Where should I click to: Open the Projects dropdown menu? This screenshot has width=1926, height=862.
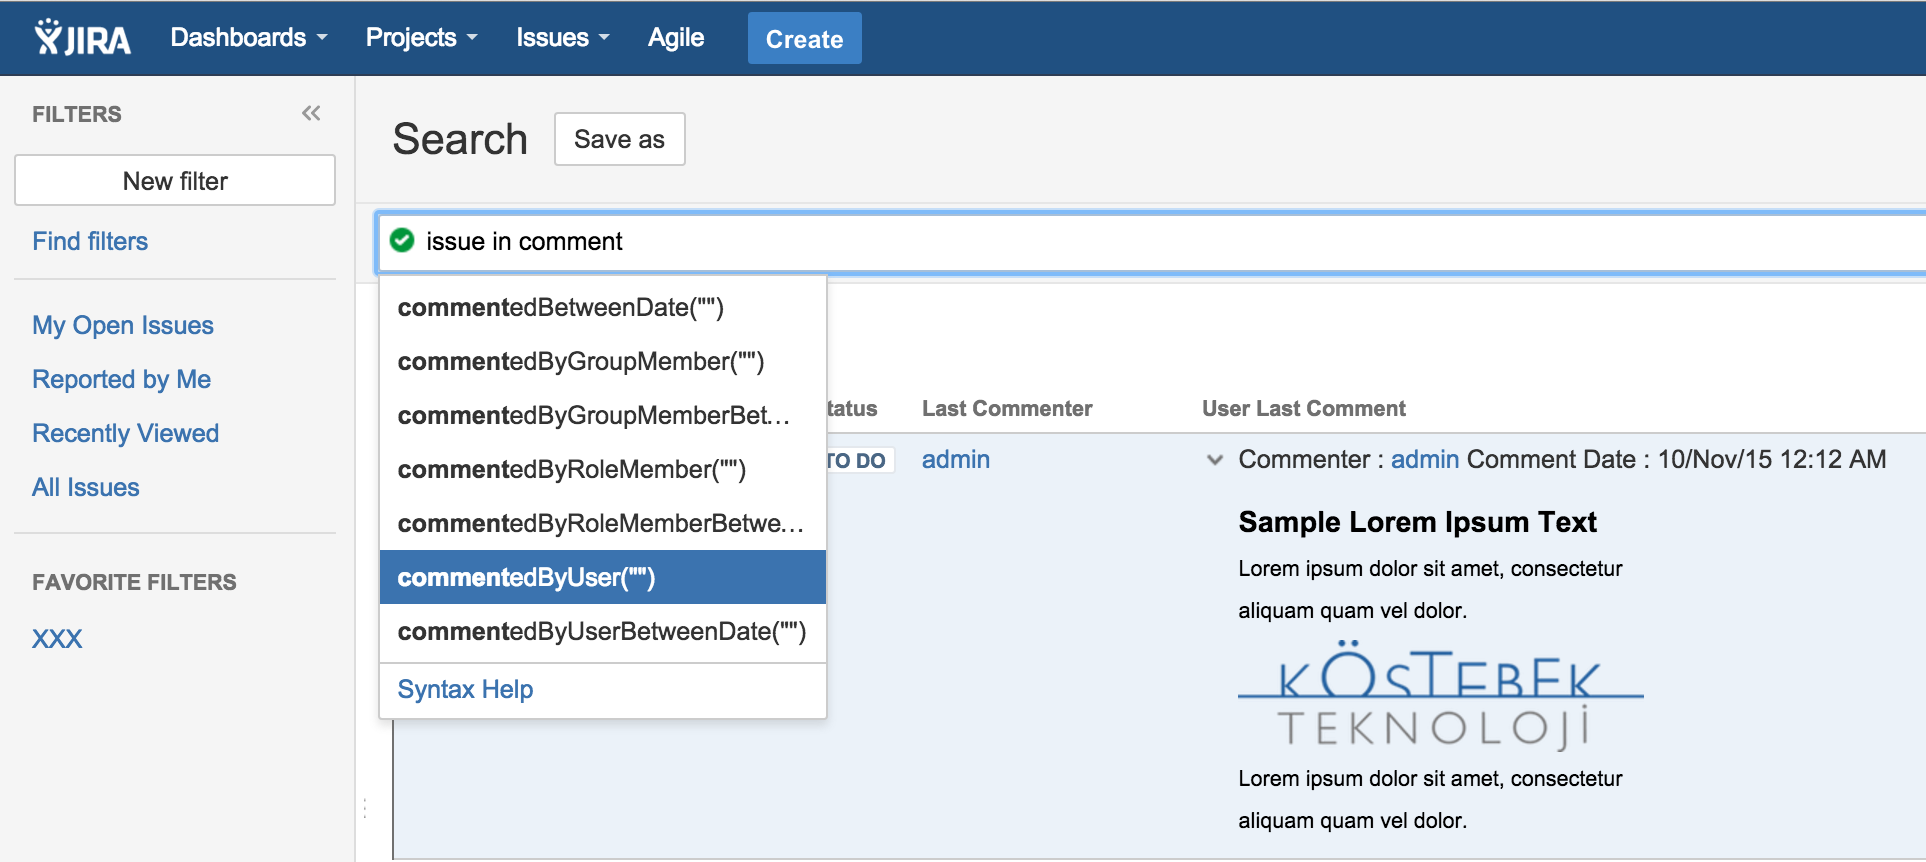(x=421, y=38)
